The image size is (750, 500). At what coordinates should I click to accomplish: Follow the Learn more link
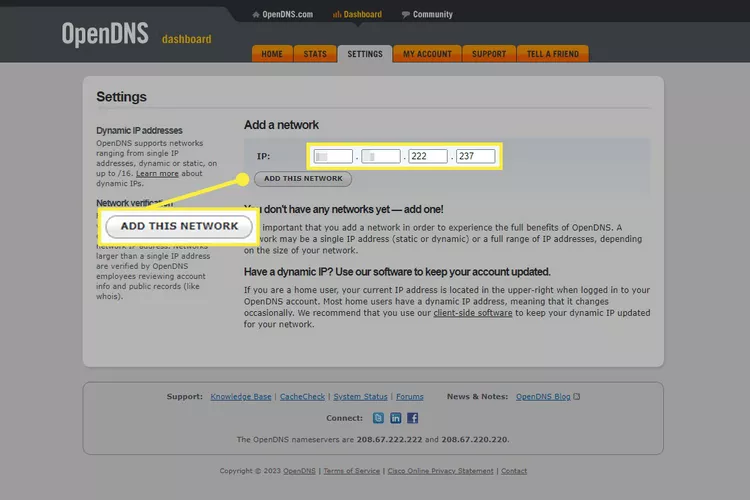click(x=157, y=173)
